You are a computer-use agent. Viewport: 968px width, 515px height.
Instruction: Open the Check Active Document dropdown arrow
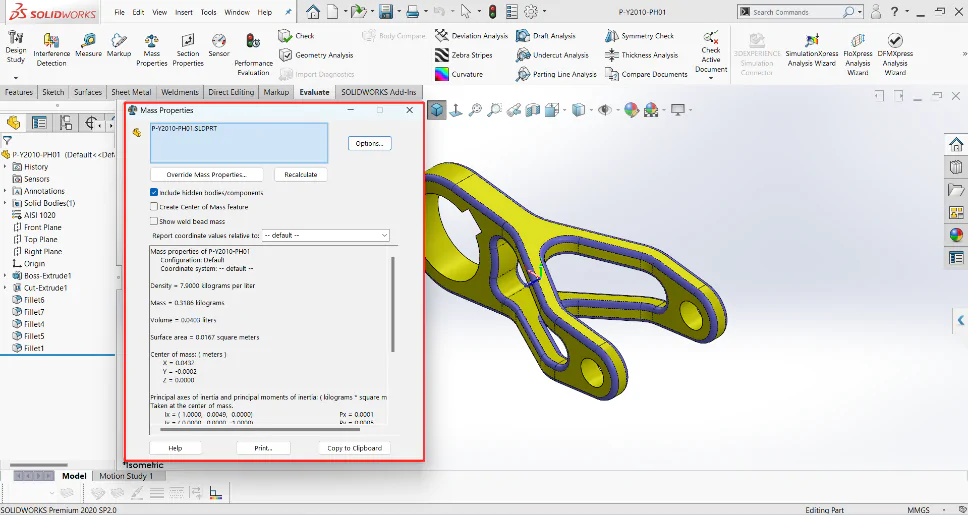(x=710, y=78)
